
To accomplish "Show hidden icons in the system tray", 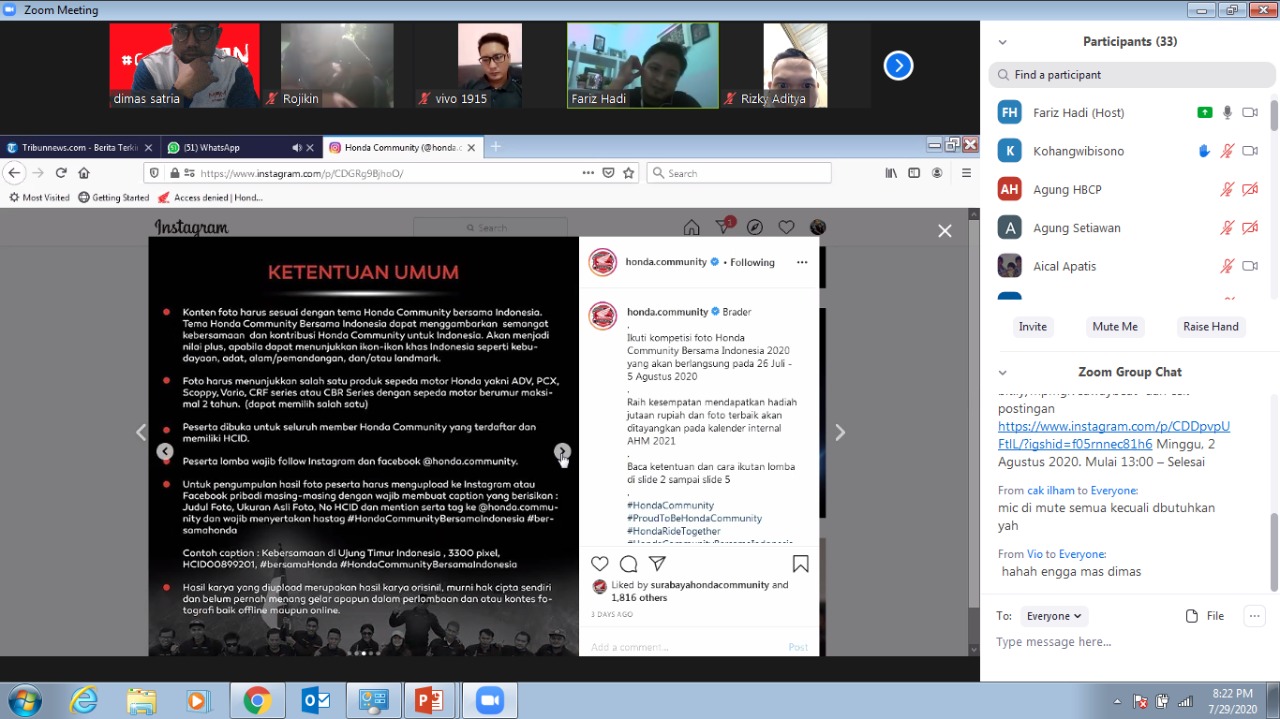I will coord(1118,701).
